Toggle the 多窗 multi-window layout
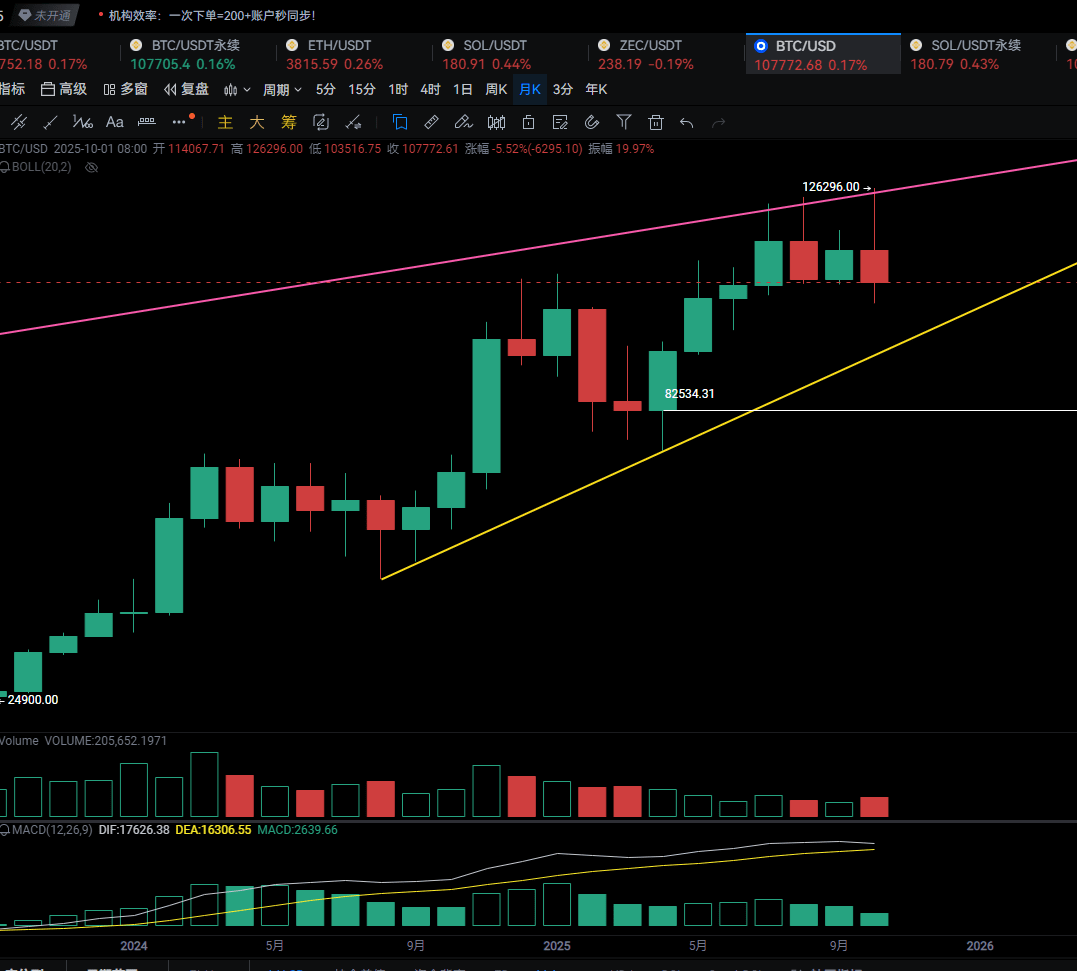1077x971 pixels. pyautogui.click(x=126, y=89)
